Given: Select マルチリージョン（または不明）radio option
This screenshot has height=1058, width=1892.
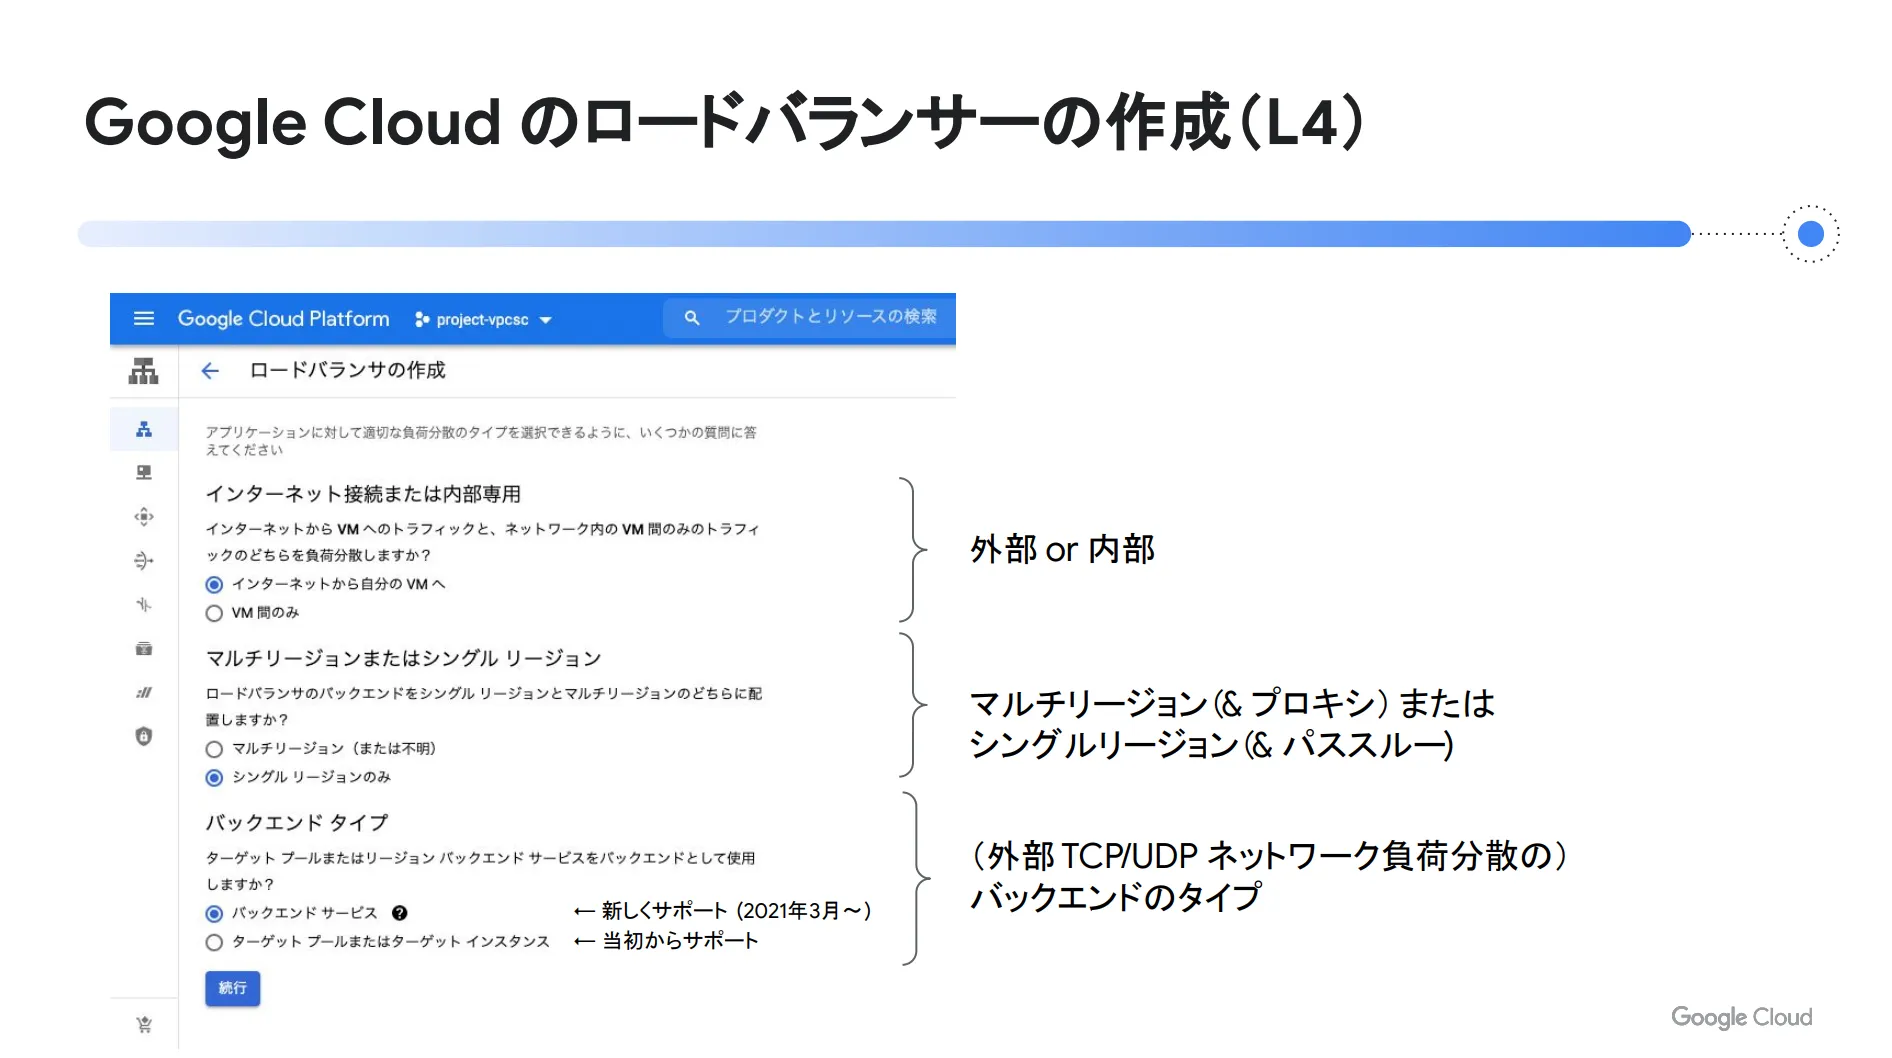Looking at the screenshot, I should [214, 749].
